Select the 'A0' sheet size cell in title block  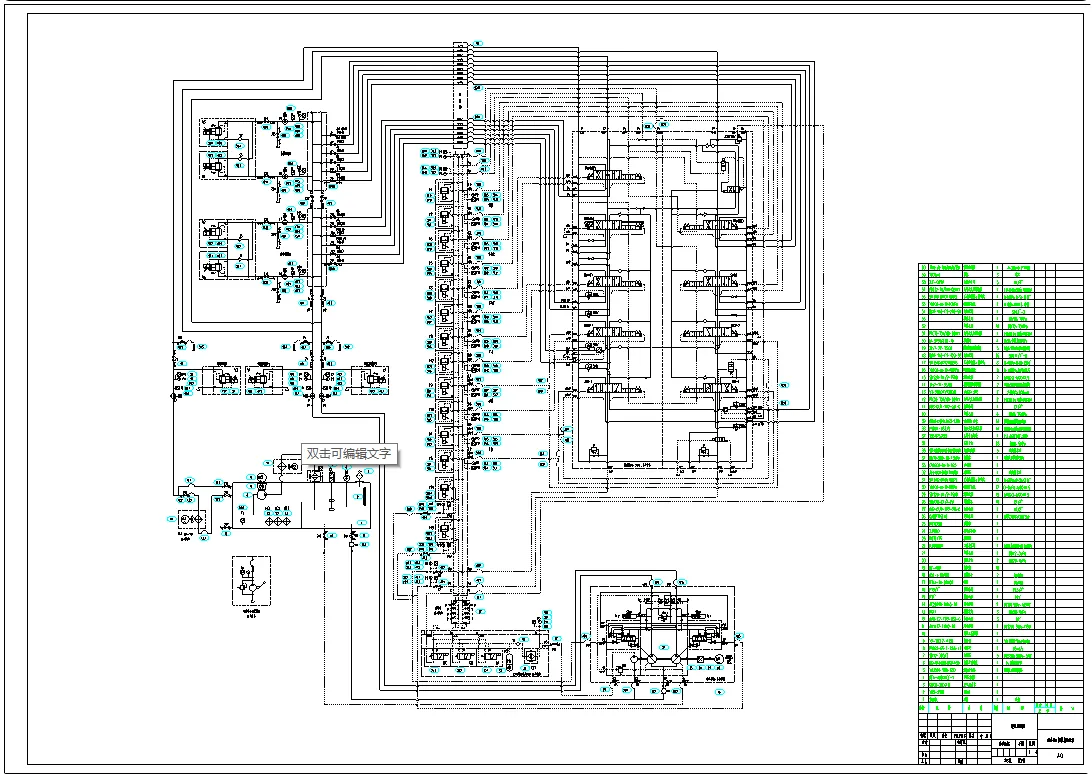[x=1061, y=755]
